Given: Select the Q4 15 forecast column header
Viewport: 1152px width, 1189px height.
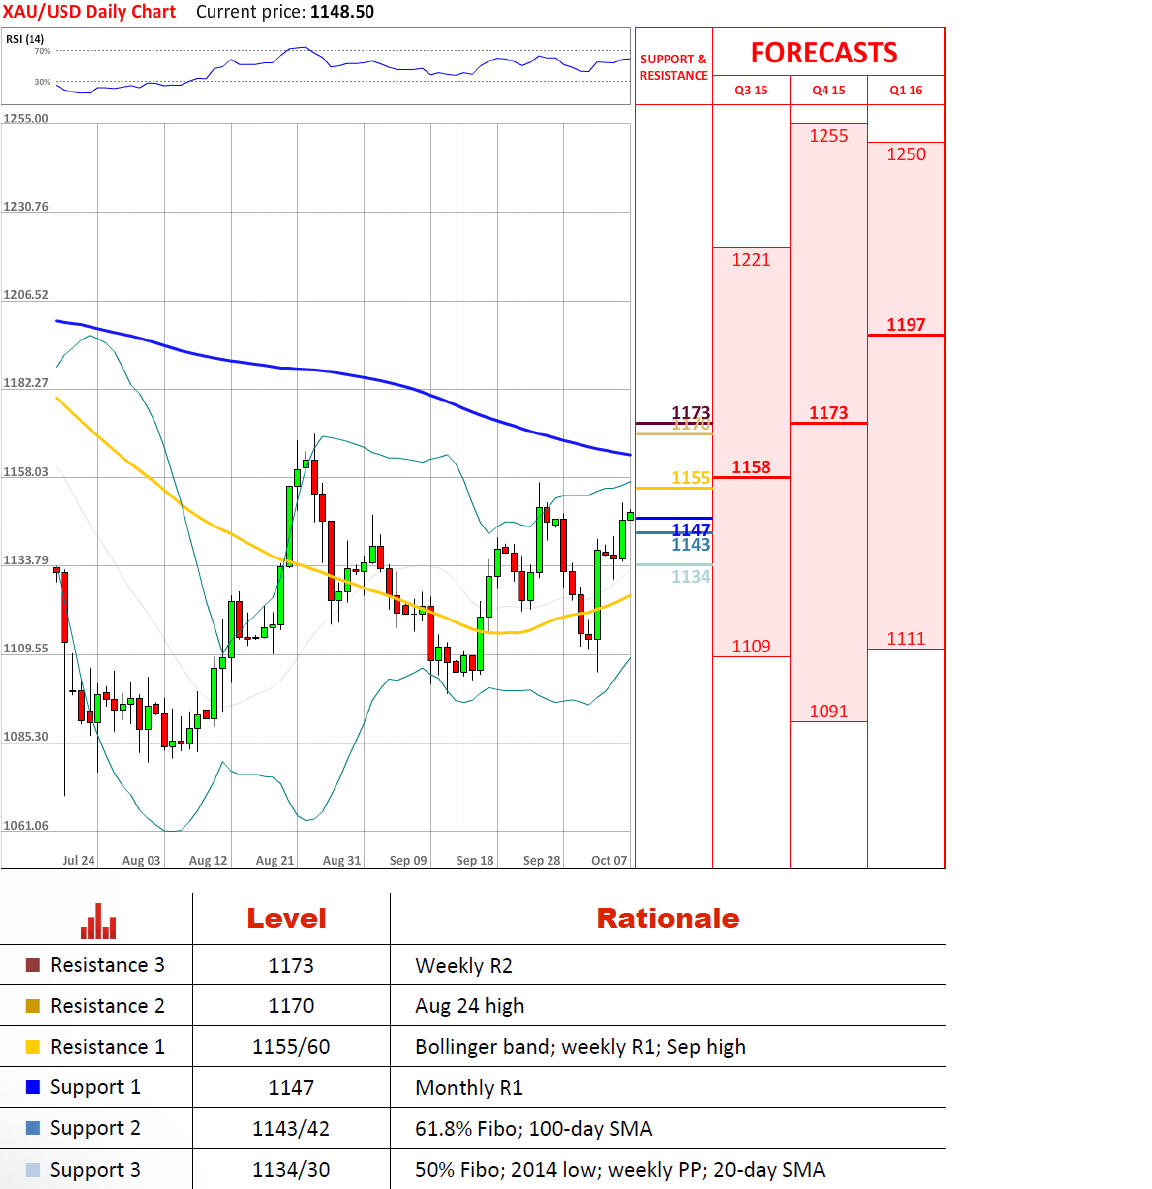Looking at the screenshot, I should pos(829,90).
